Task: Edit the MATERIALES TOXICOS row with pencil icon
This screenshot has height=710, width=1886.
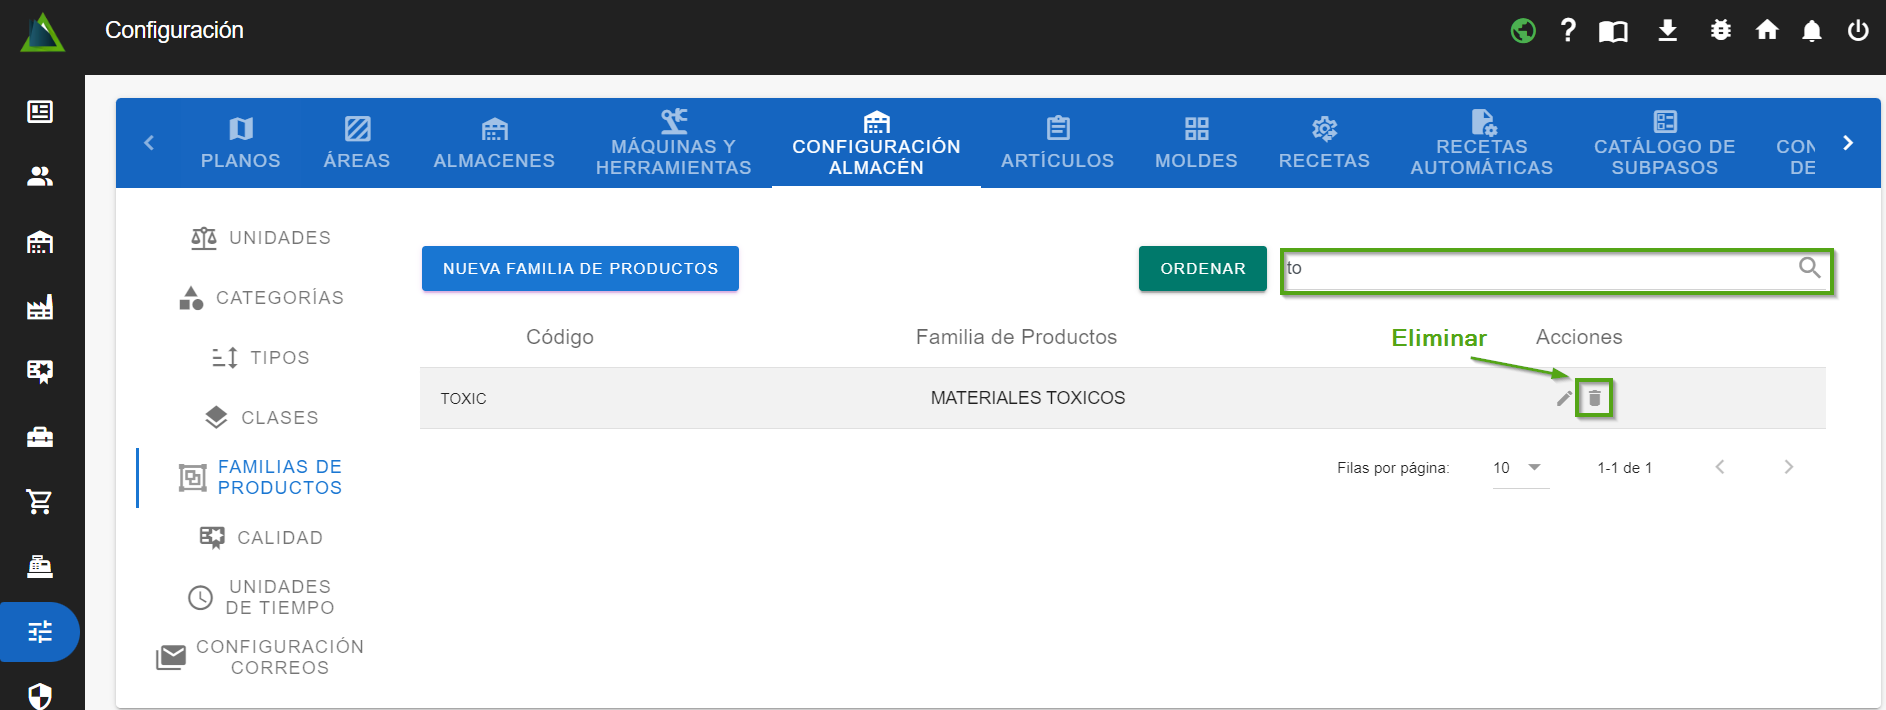Action: [1564, 398]
